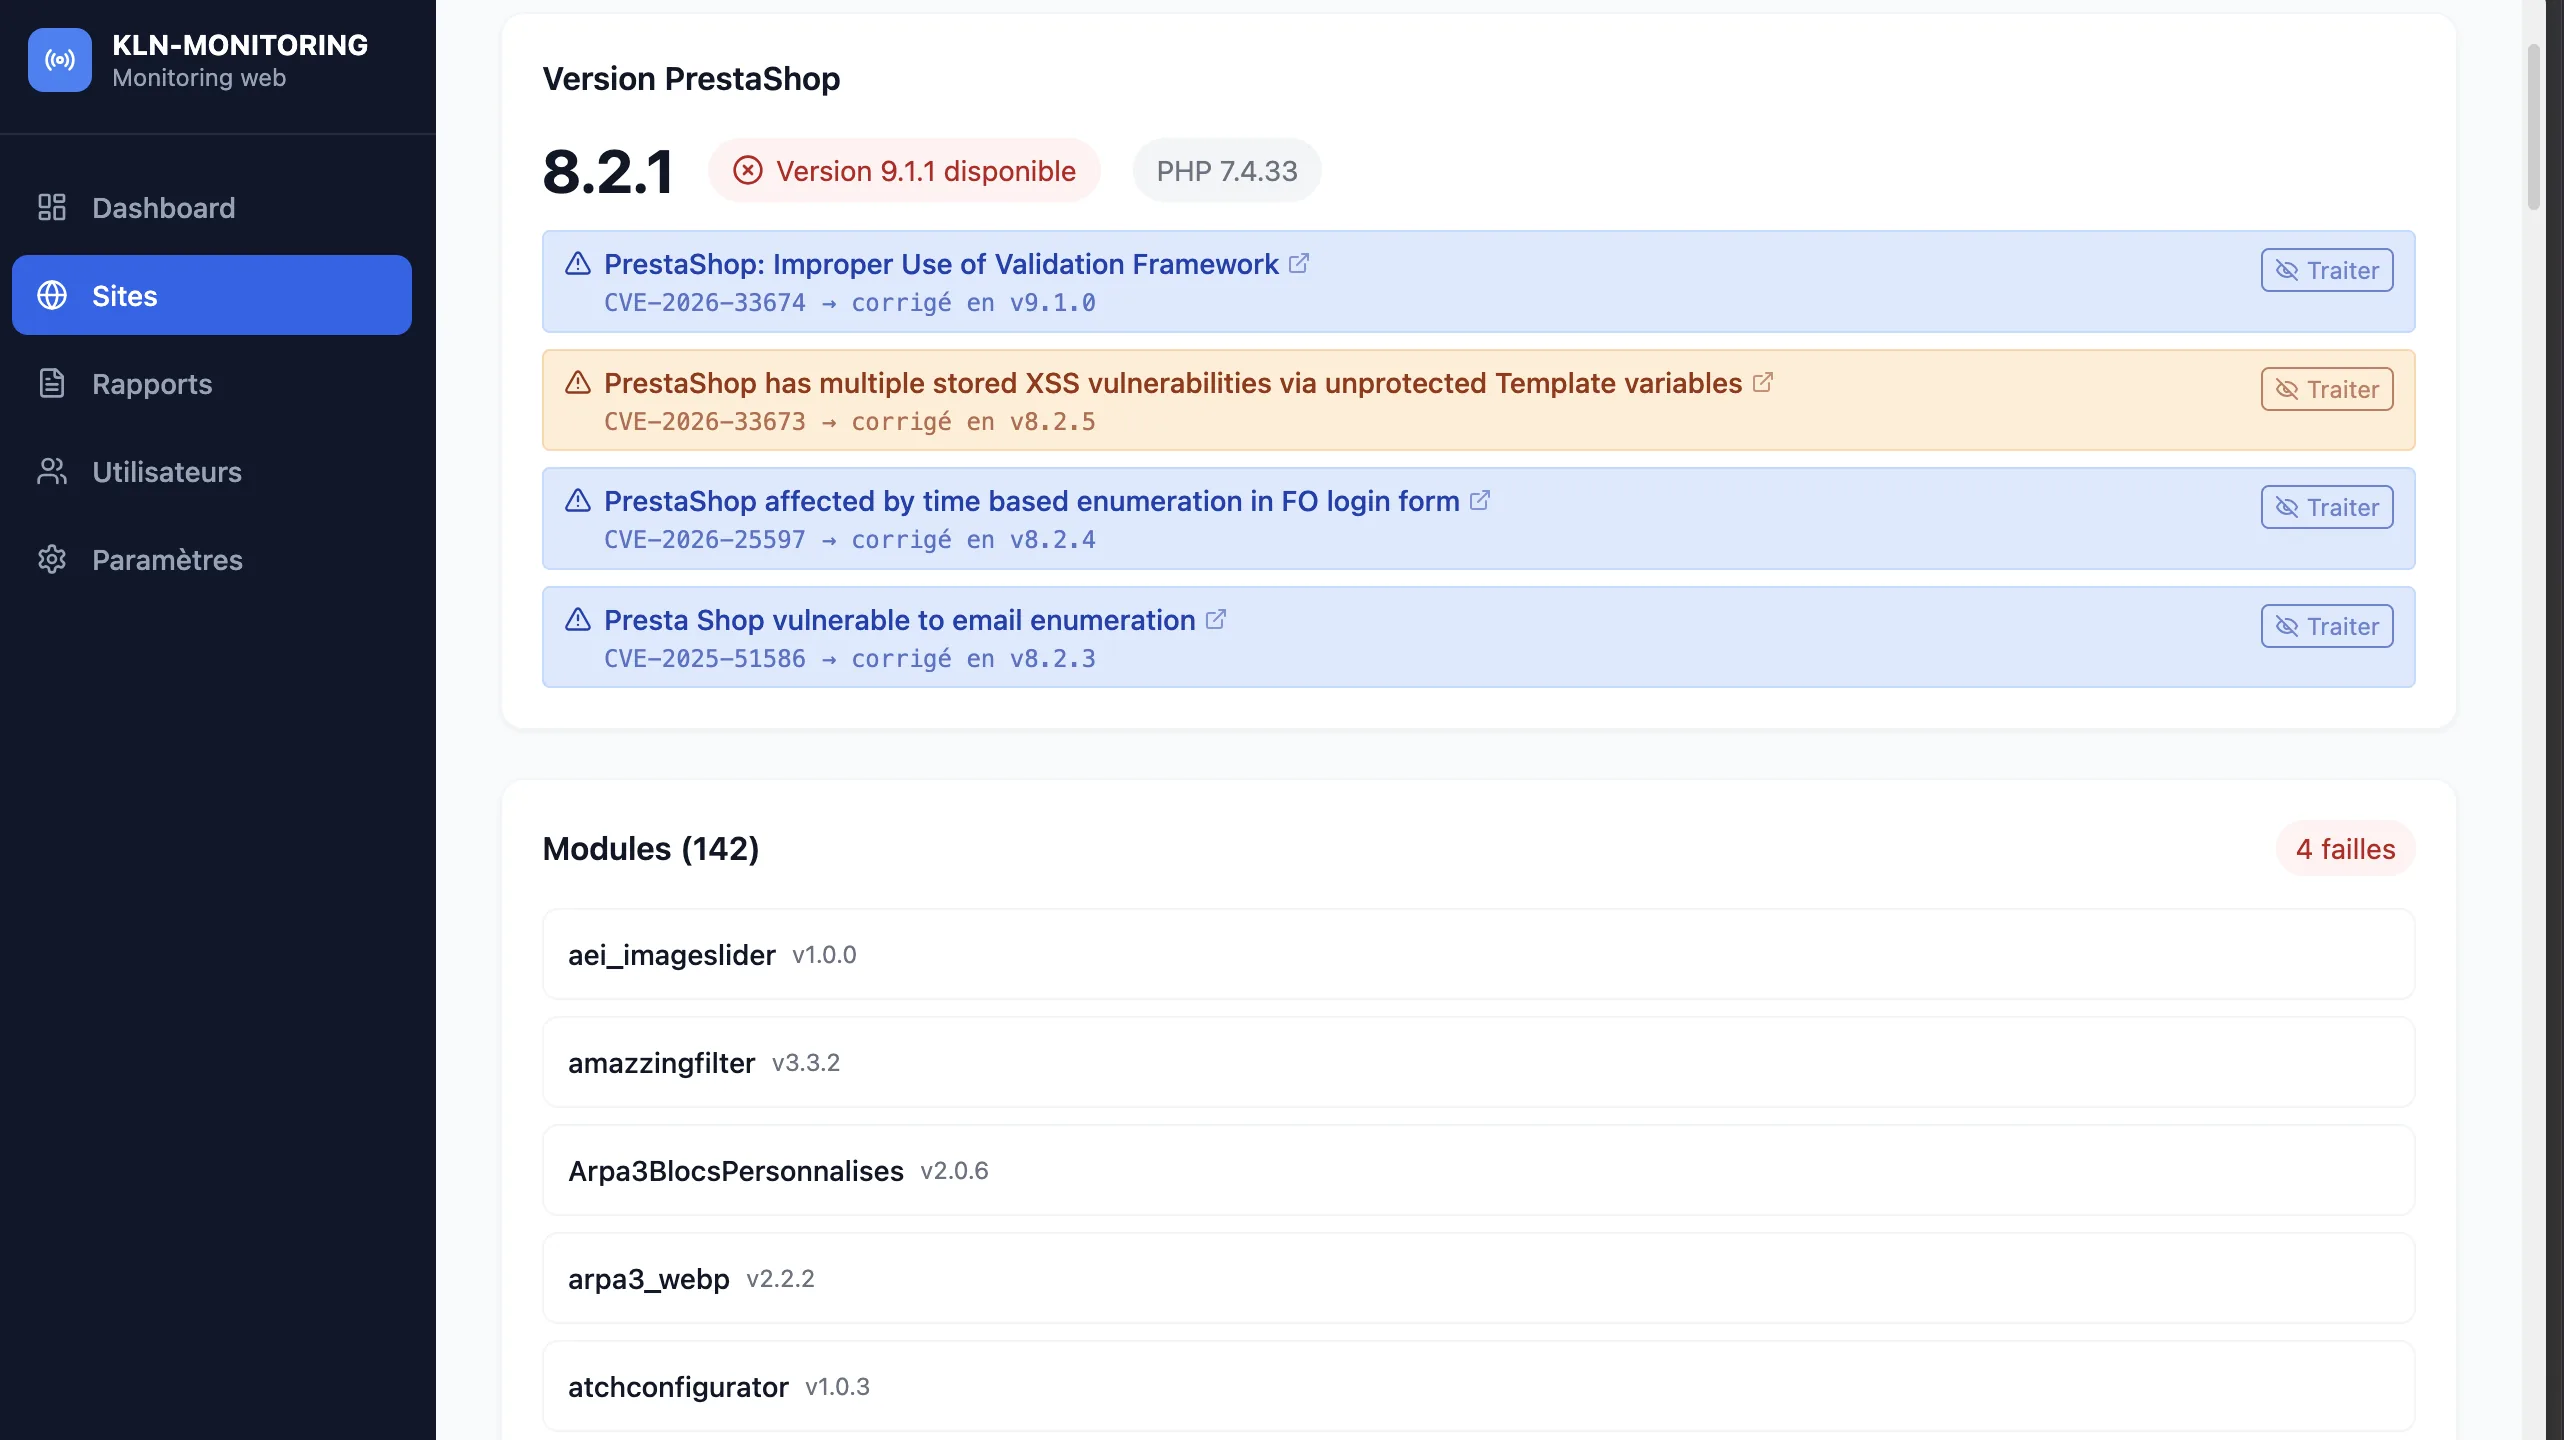2564x1440 pixels.
Task: Click the 'KLN-MONITORING' title text
Action: (240, 45)
